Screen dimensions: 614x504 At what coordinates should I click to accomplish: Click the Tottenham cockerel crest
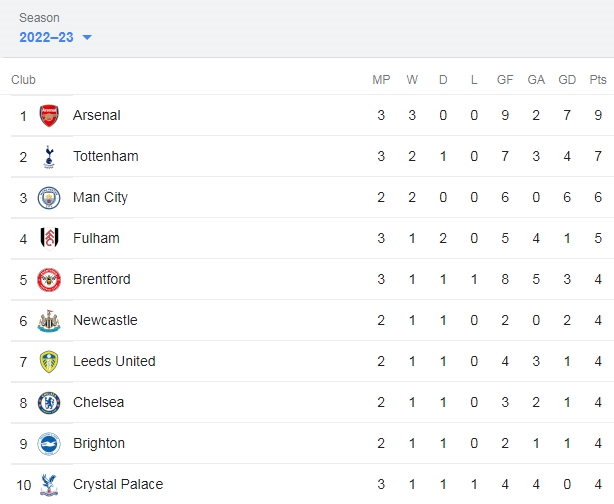49,157
